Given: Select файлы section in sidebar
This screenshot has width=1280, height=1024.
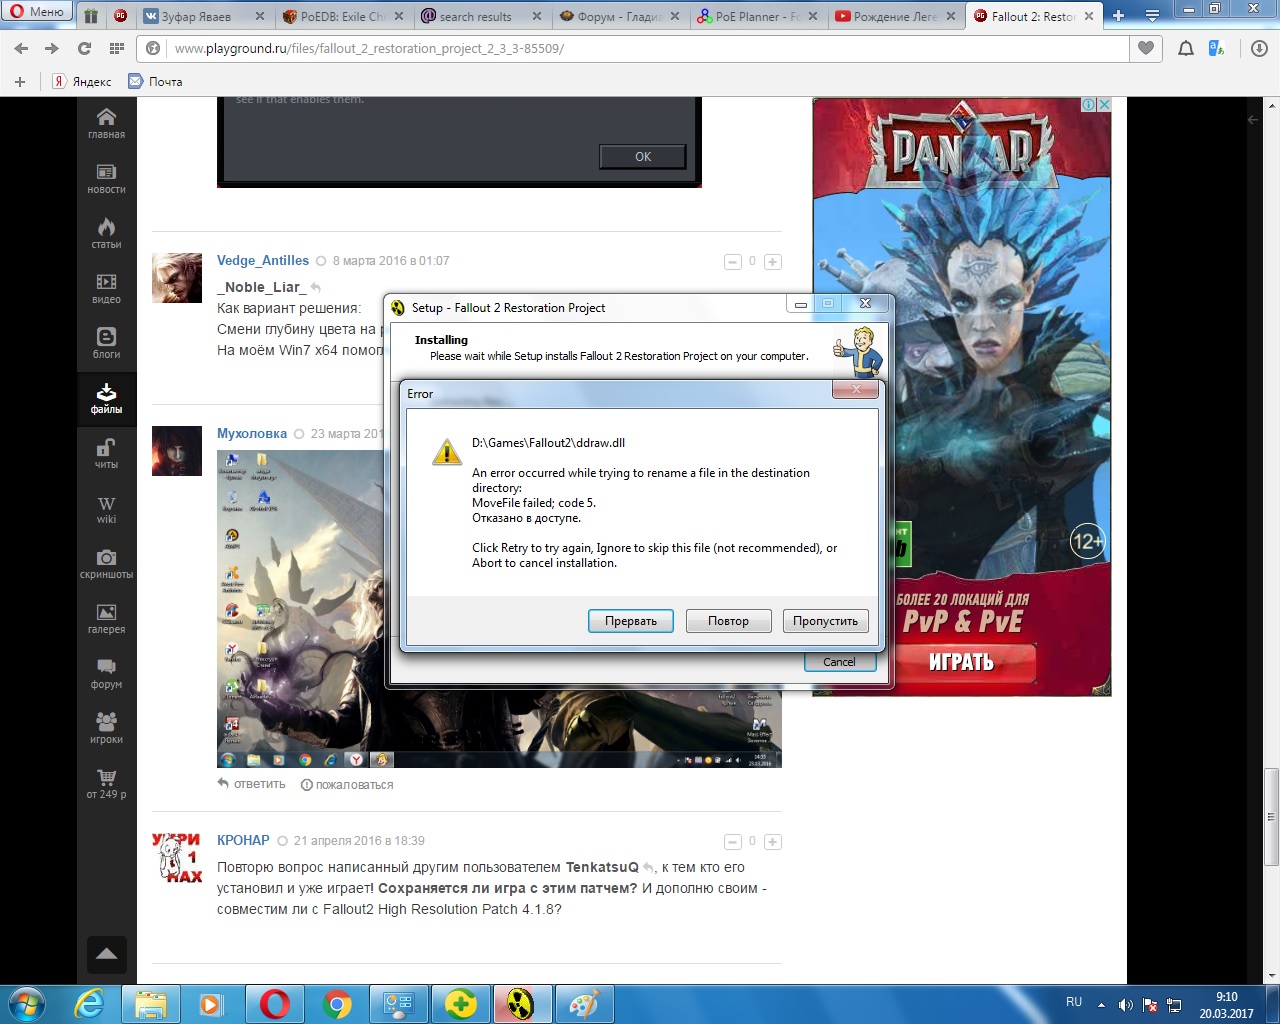Looking at the screenshot, I should coord(106,399).
